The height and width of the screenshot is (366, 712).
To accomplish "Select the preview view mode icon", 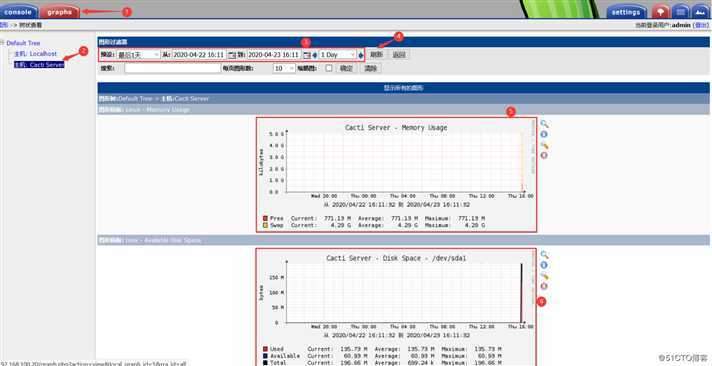I will tap(701, 12).
